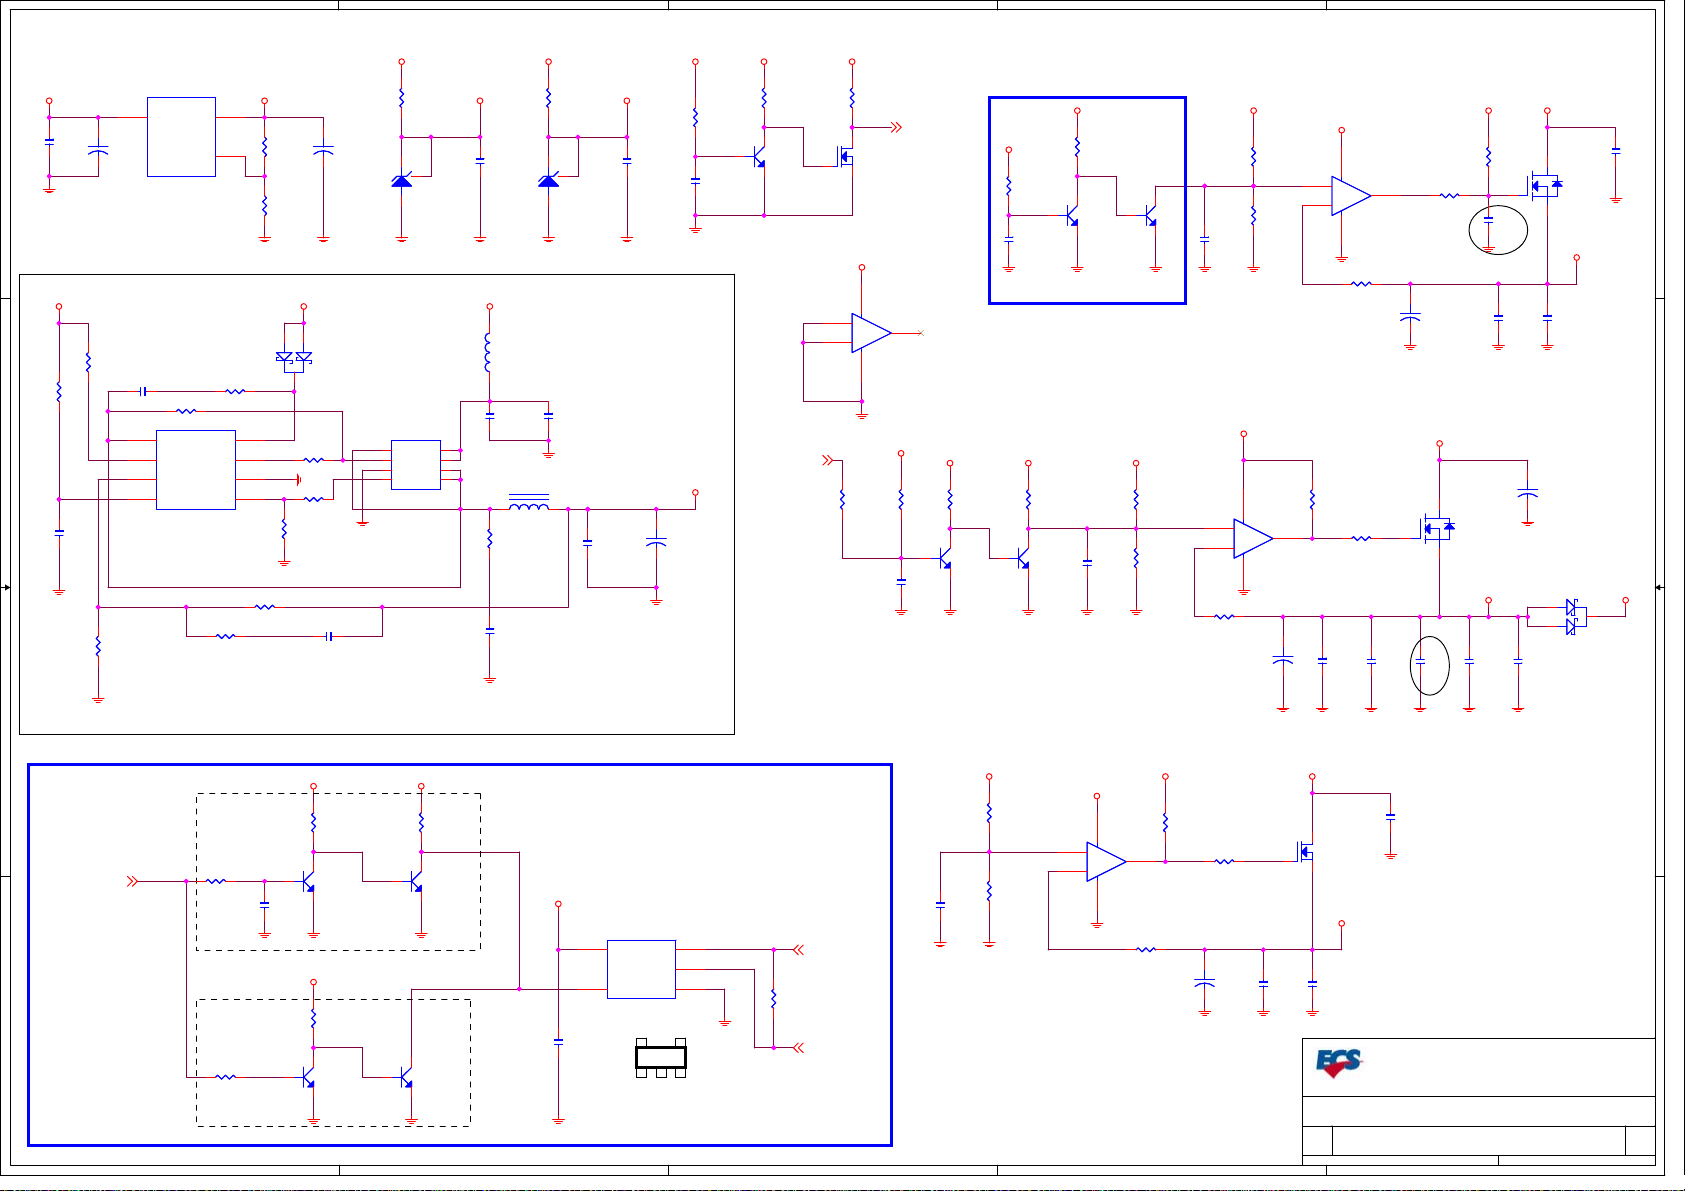
Task: Select the large controller IC rectangle in the regulator block
Action: coord(196,470)
